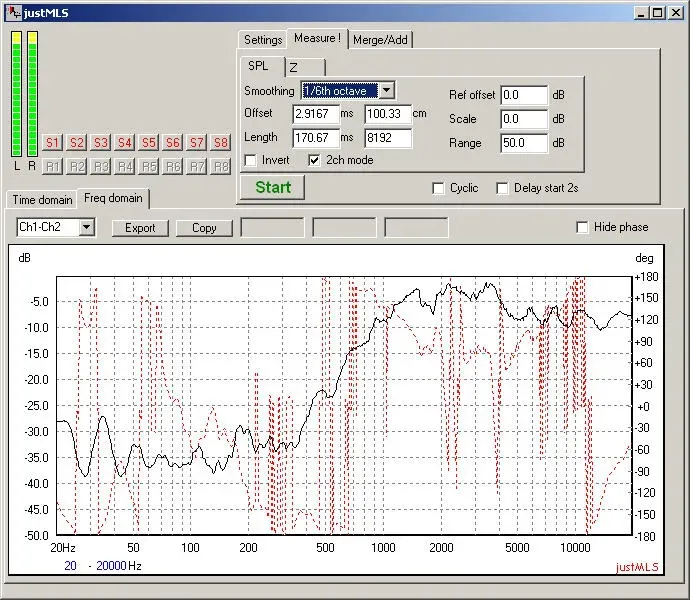Enable Delay start 2s checkbox

coord(502,188)
